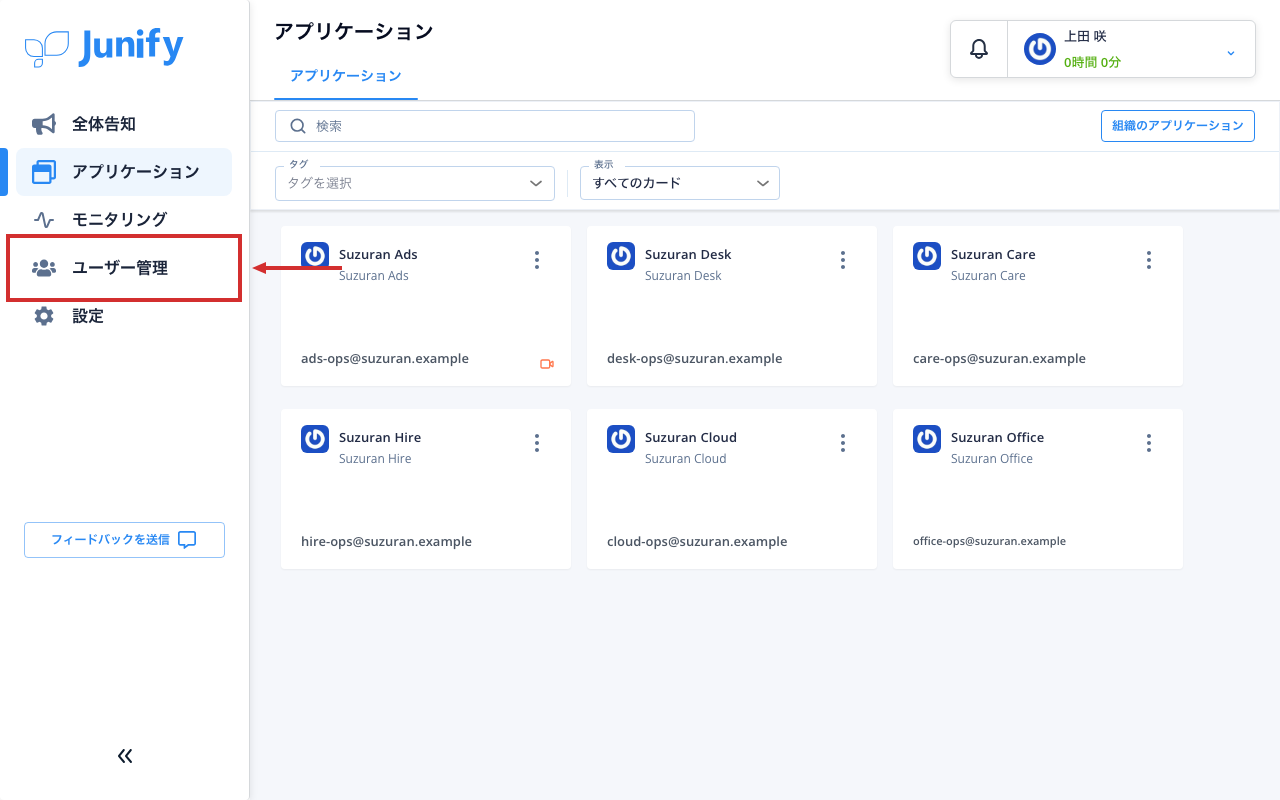Click the 組織のアプリケーション button
The width and height of the screenshot is (1280, 800).
click(x=1178, y=126)
